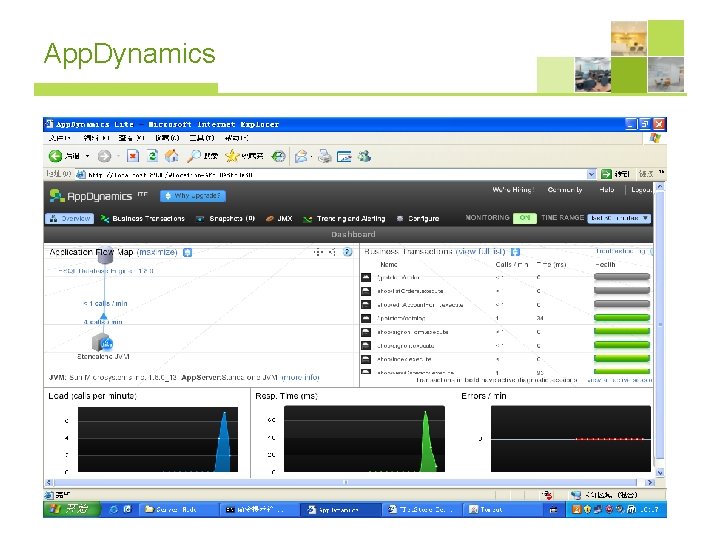Click the page vertical scrollbar

(660, 326)
